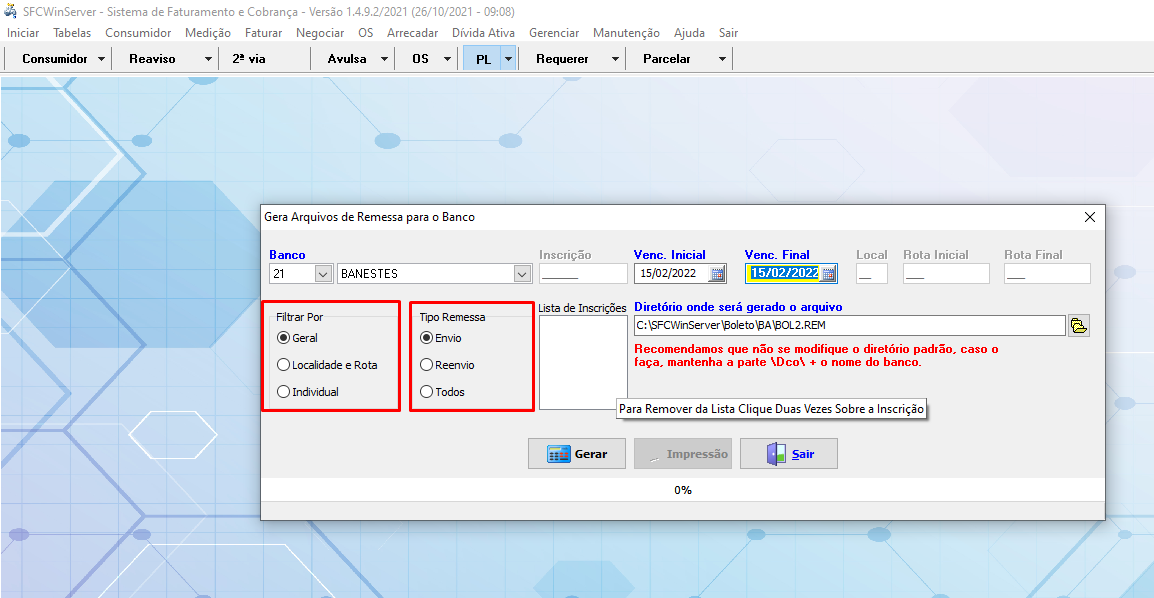Click the Gerar button
The width and height of the screenshot is (1154, 598).
pos(577,454)
